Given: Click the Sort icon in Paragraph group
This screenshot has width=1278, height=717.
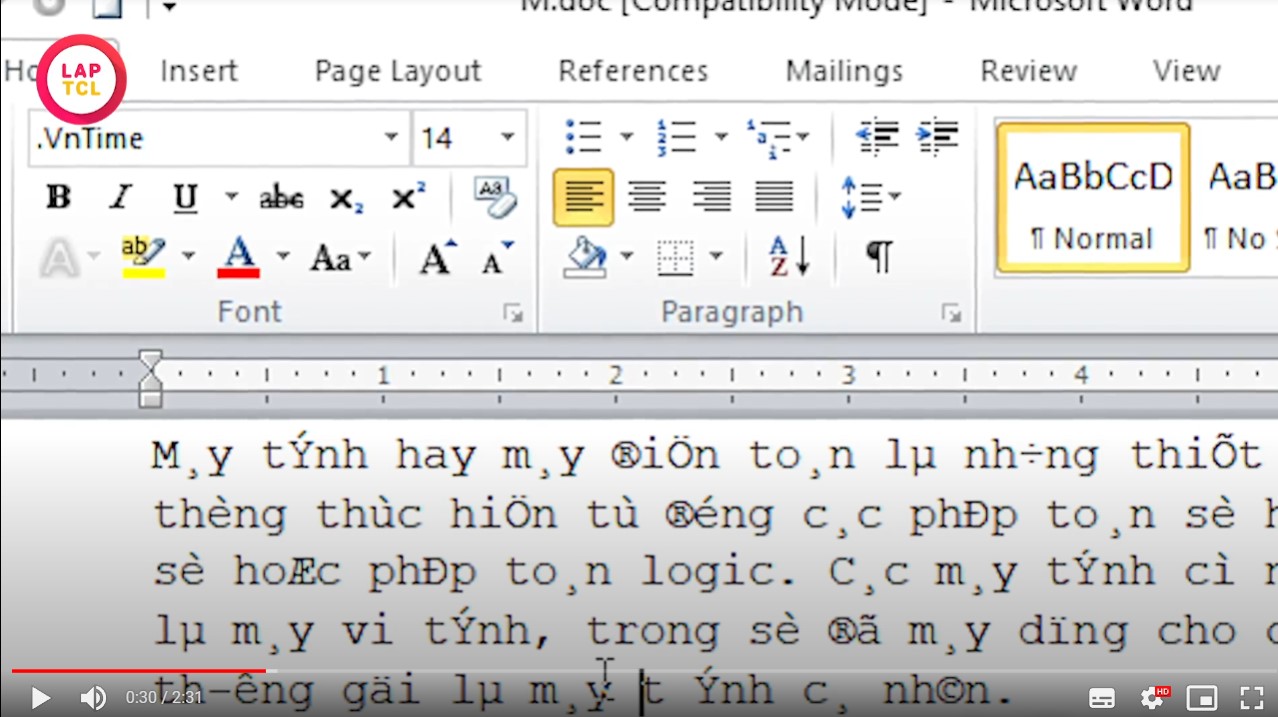Looking at the screenshot, I should point(789,257).
